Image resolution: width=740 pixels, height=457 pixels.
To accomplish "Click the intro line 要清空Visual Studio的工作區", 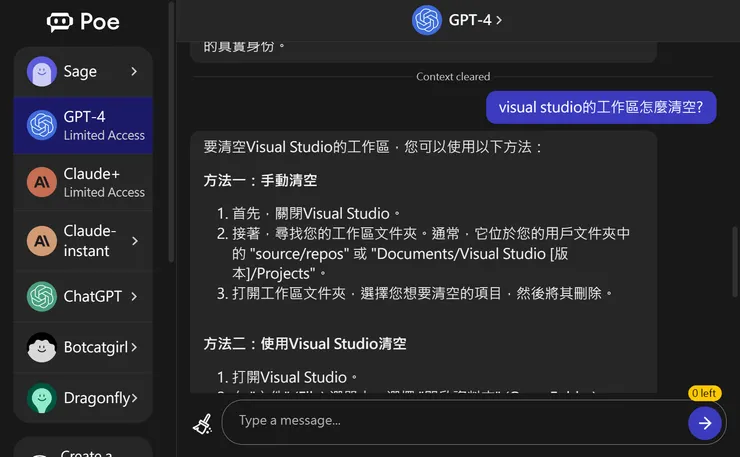I will click(373, 147).
